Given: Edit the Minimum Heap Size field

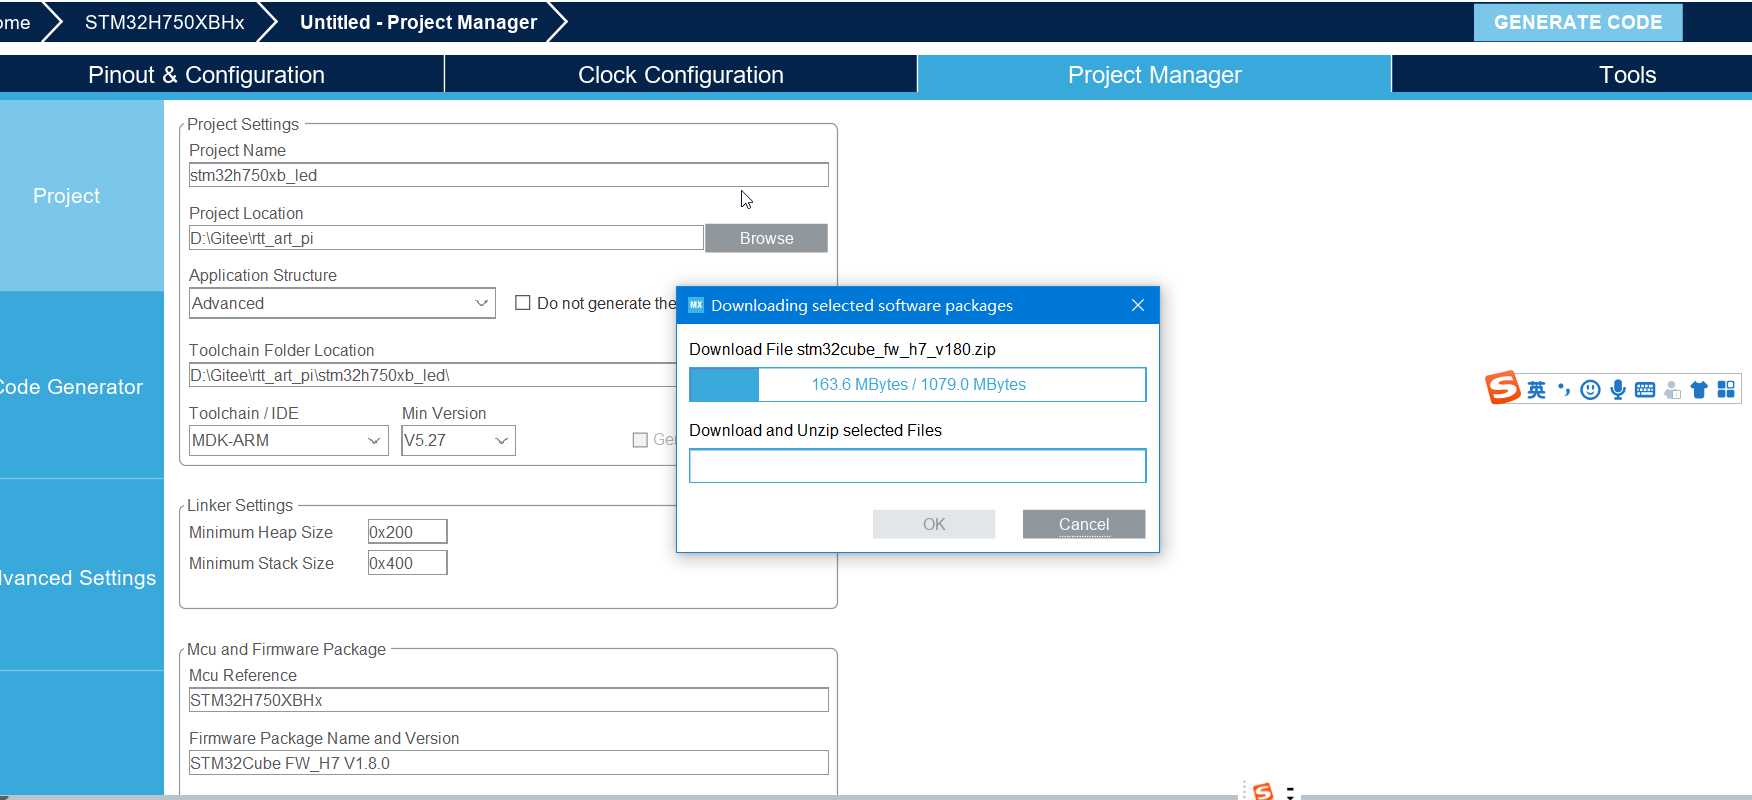Looking at the screenshot, I should pyautogui.click(x=407, y=532).
